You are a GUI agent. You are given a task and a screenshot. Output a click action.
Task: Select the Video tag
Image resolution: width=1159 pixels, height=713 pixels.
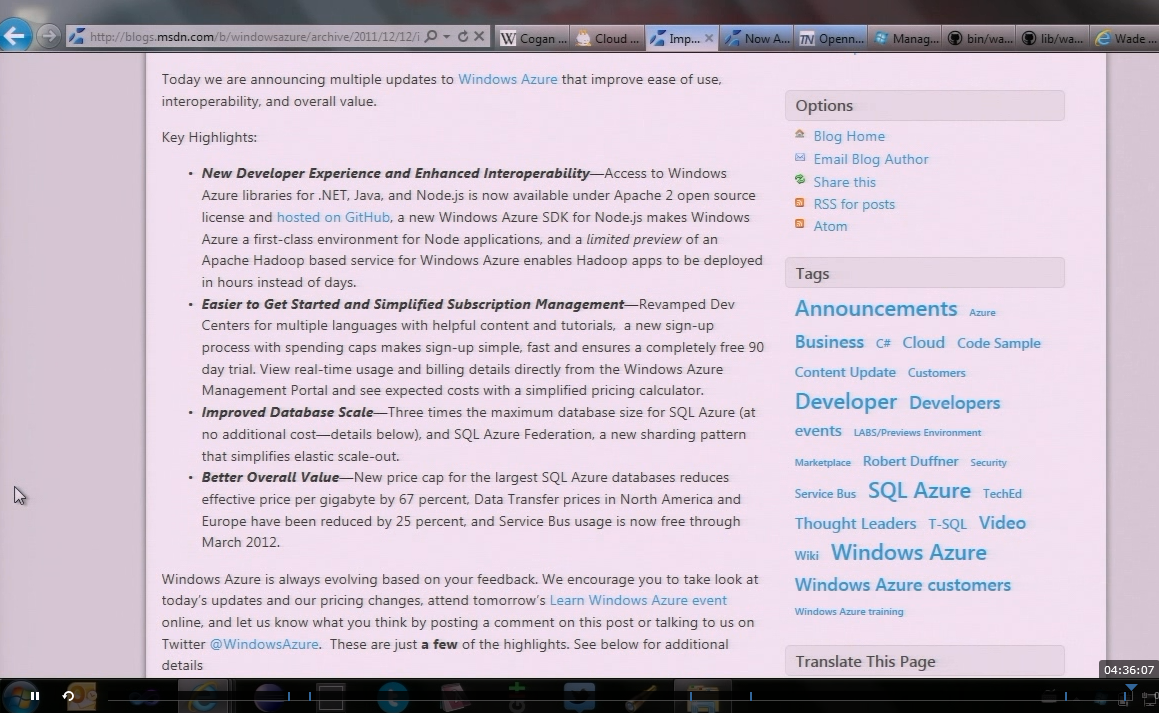(x=1002, y=522)
